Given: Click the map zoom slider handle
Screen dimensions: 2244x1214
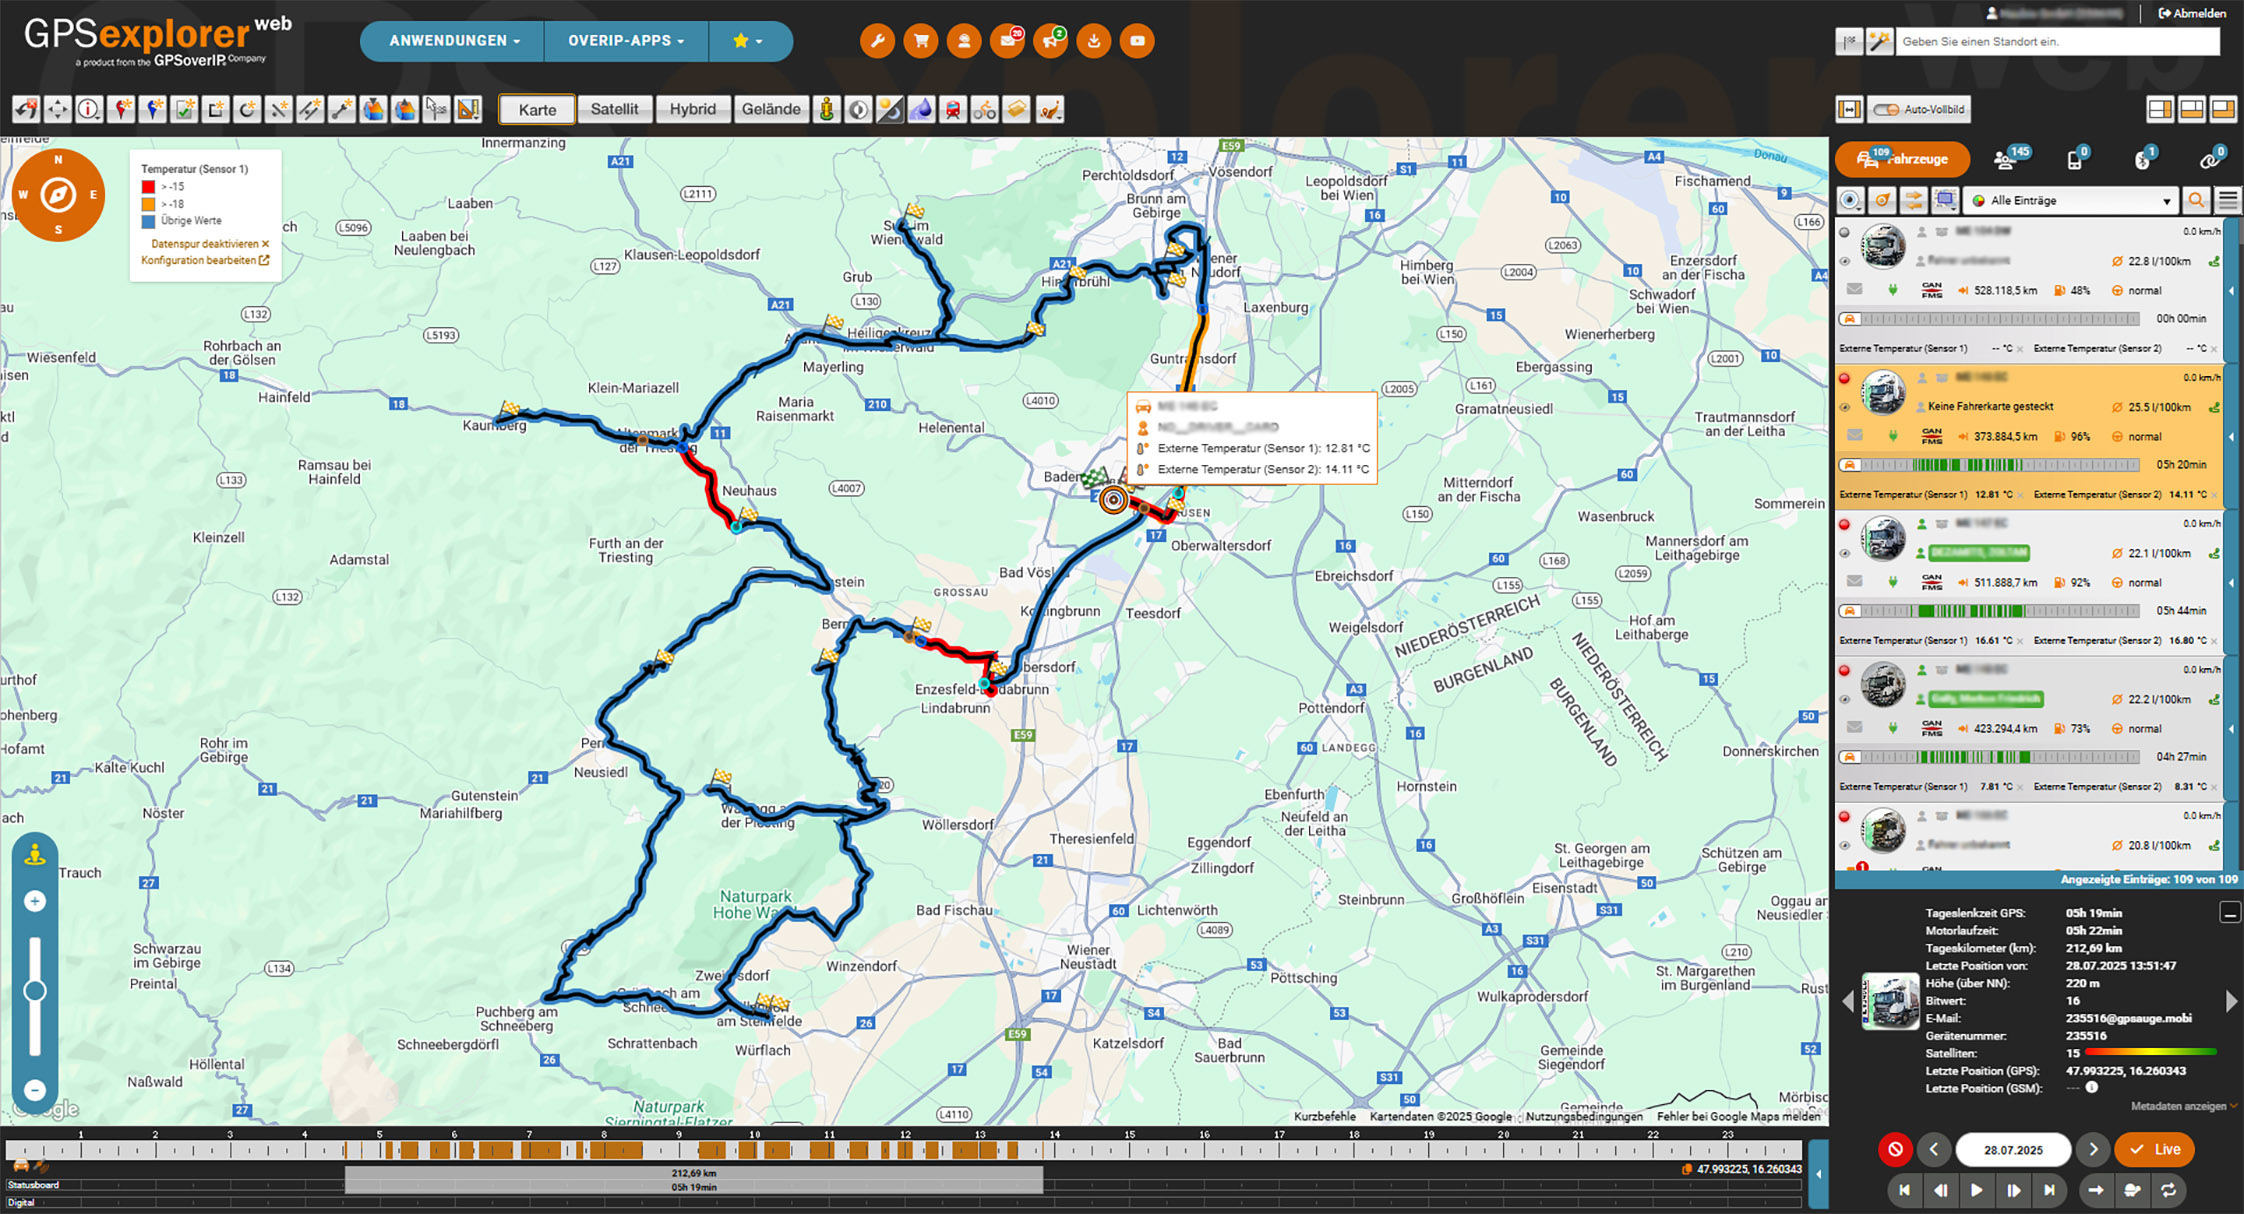Looking at the screenshot, I should click(x=35, y=990).
